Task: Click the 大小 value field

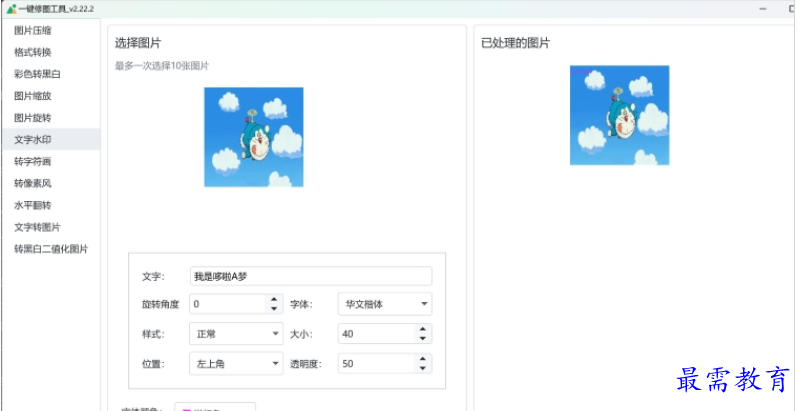Action: (x=376, y=334)
